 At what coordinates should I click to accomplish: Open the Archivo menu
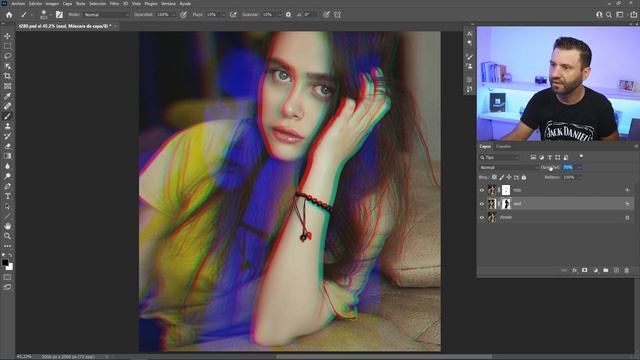(18, 4)
